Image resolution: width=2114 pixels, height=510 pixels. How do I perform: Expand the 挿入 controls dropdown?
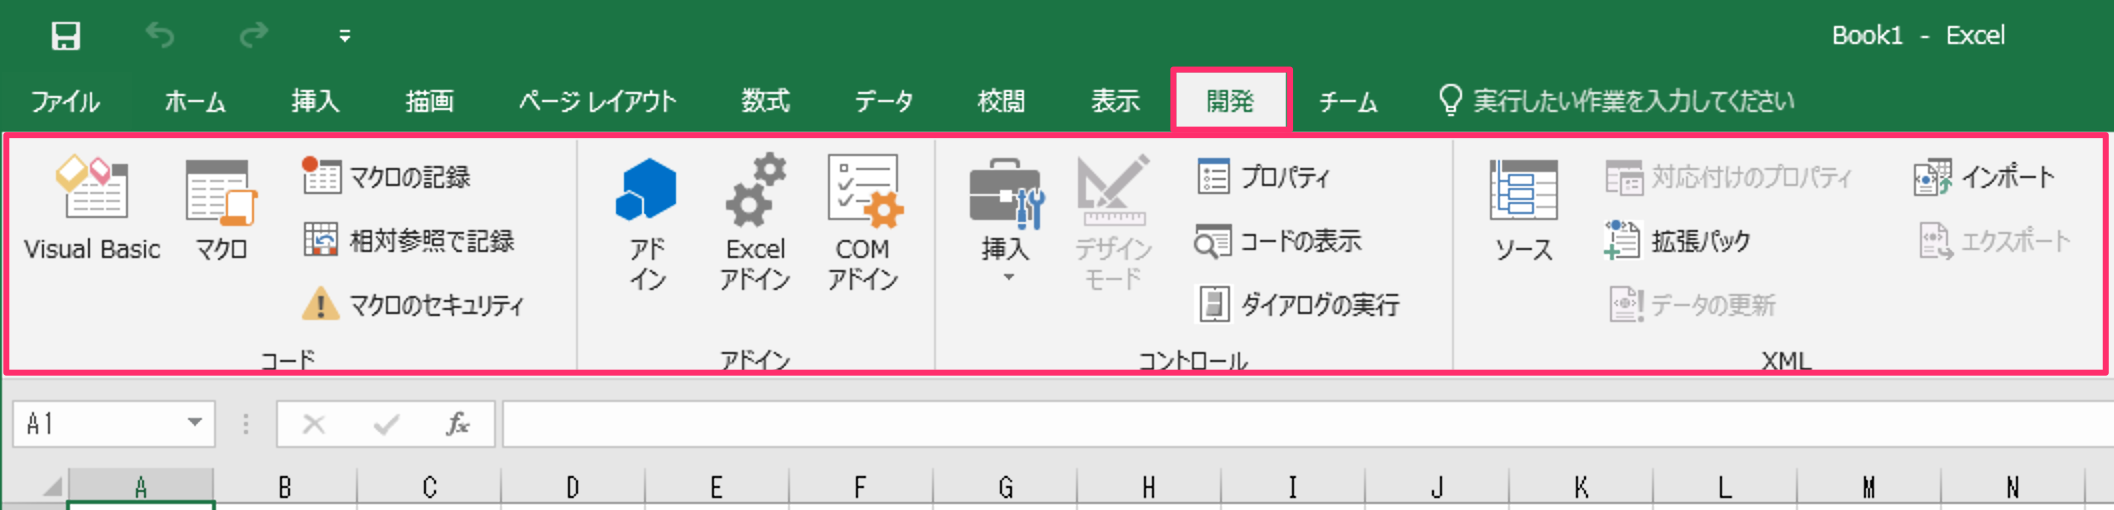[1007, 277]
